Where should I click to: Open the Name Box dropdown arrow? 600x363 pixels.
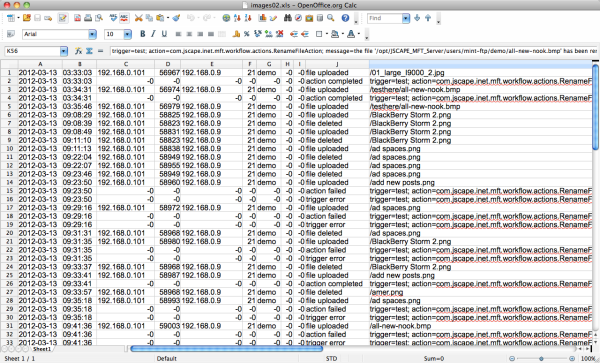(x=64, y=51)
